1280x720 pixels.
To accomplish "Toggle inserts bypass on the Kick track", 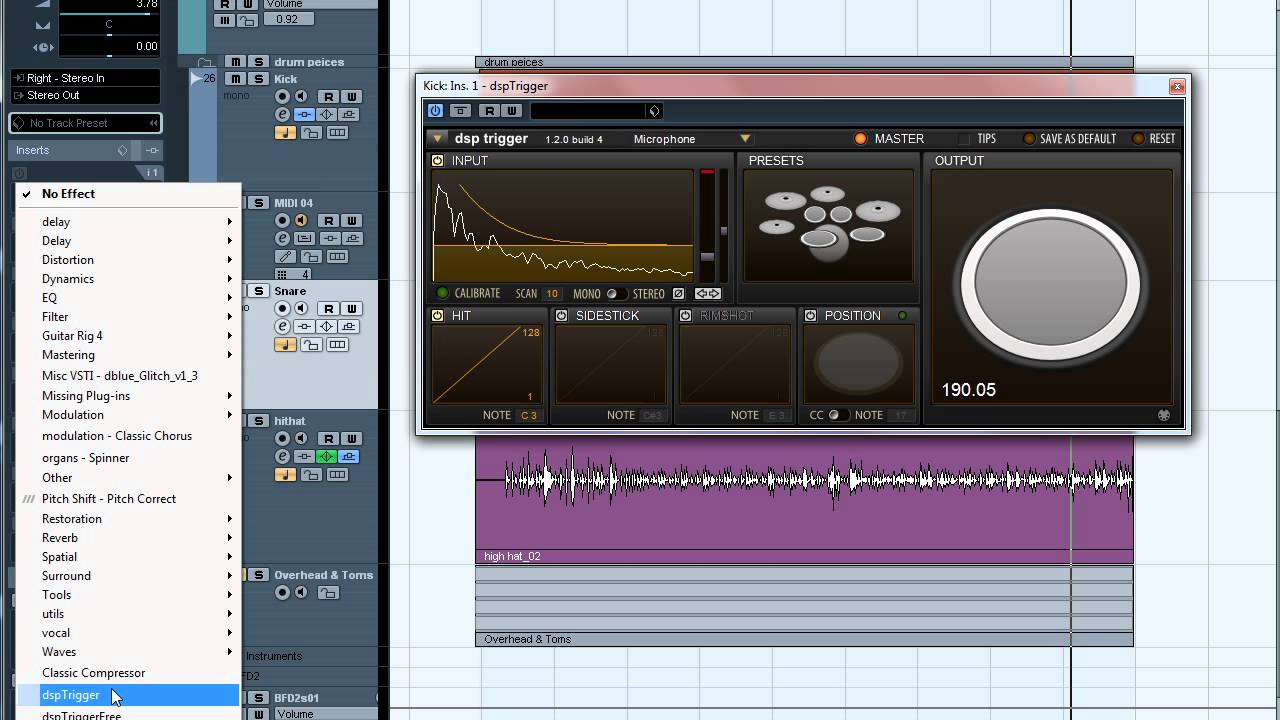I will (305, 115).
